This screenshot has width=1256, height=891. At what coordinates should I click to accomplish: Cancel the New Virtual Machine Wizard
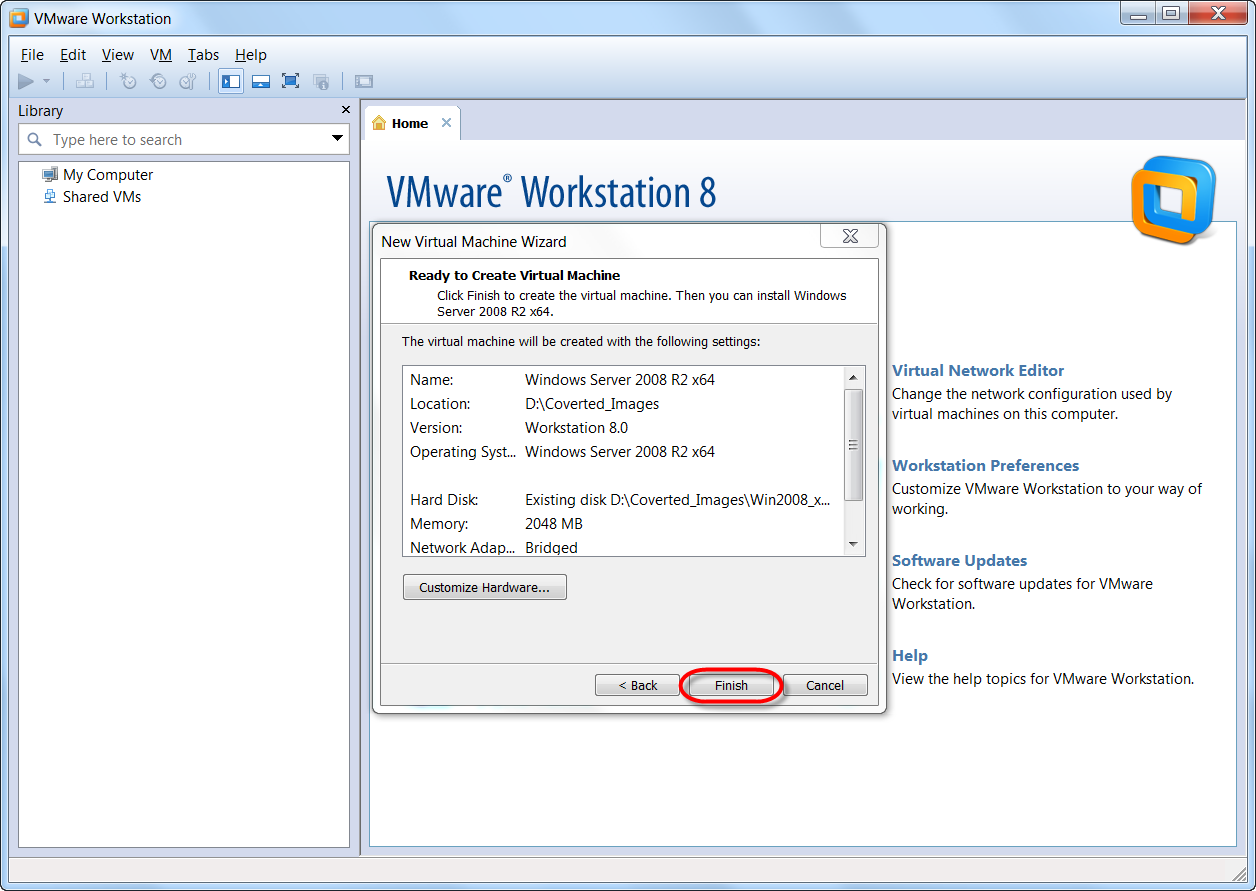click(825, 685)
